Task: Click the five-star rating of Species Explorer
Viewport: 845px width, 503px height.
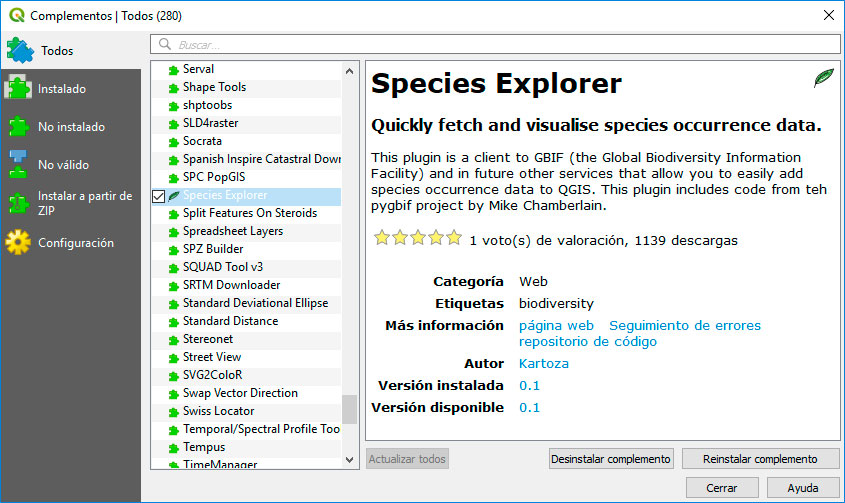Action: (418, 238)
